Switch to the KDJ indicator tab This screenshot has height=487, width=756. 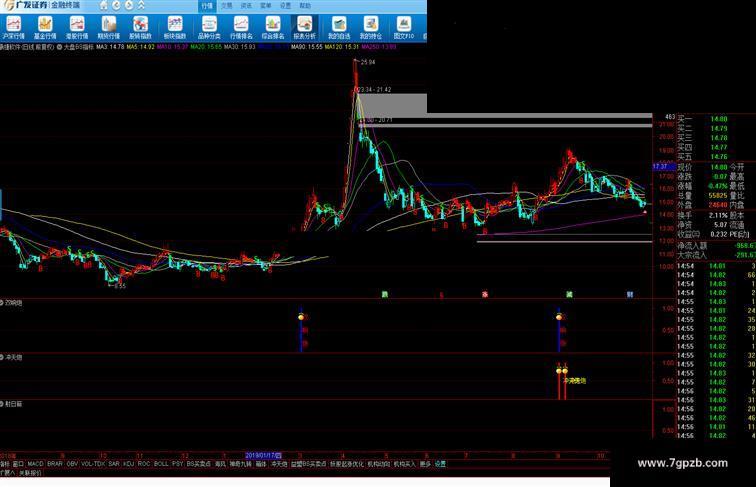128,463
